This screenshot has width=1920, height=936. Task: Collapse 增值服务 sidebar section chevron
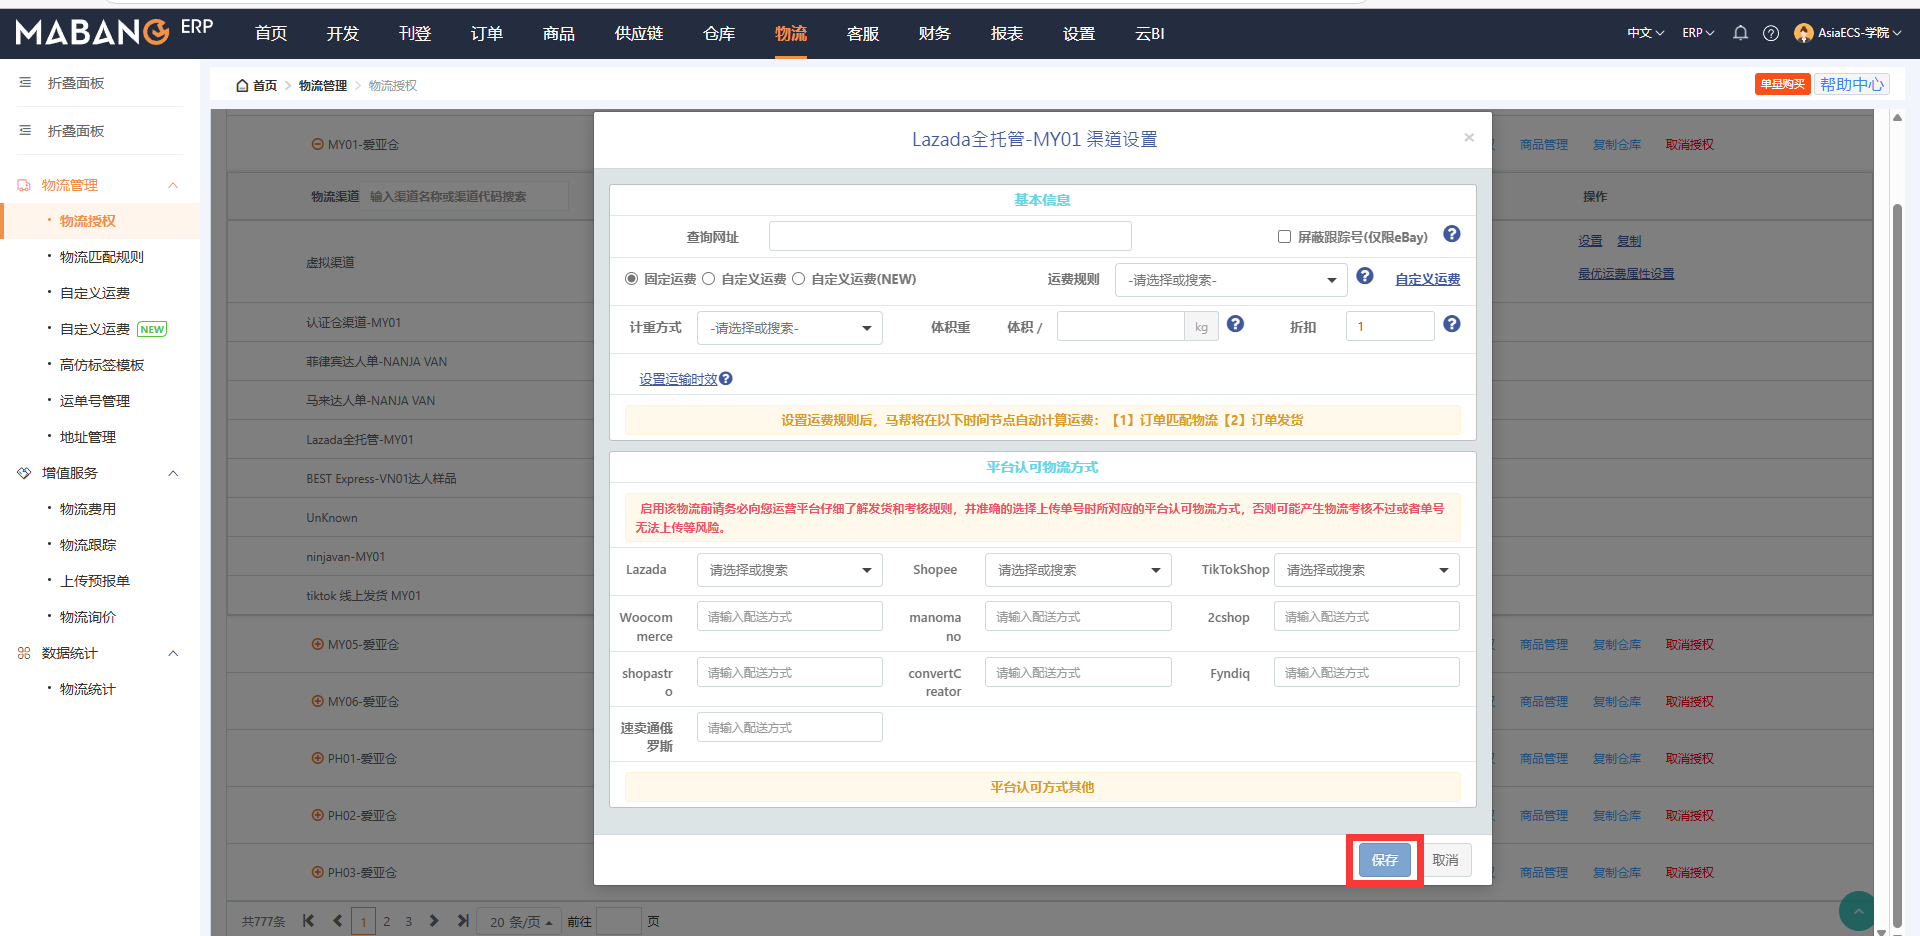(173, 473)
